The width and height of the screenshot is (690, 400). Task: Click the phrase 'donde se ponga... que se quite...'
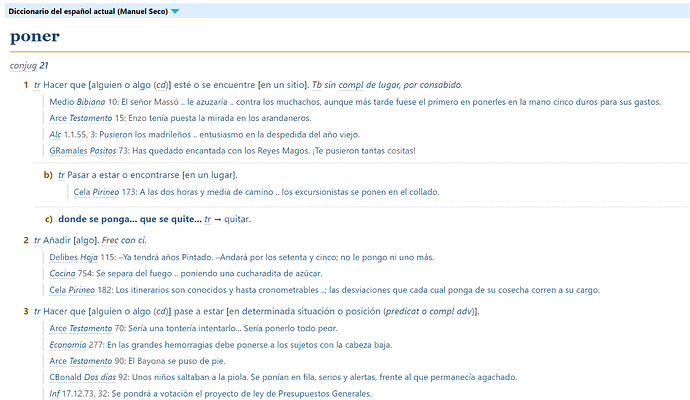click(x=130, y=219)
